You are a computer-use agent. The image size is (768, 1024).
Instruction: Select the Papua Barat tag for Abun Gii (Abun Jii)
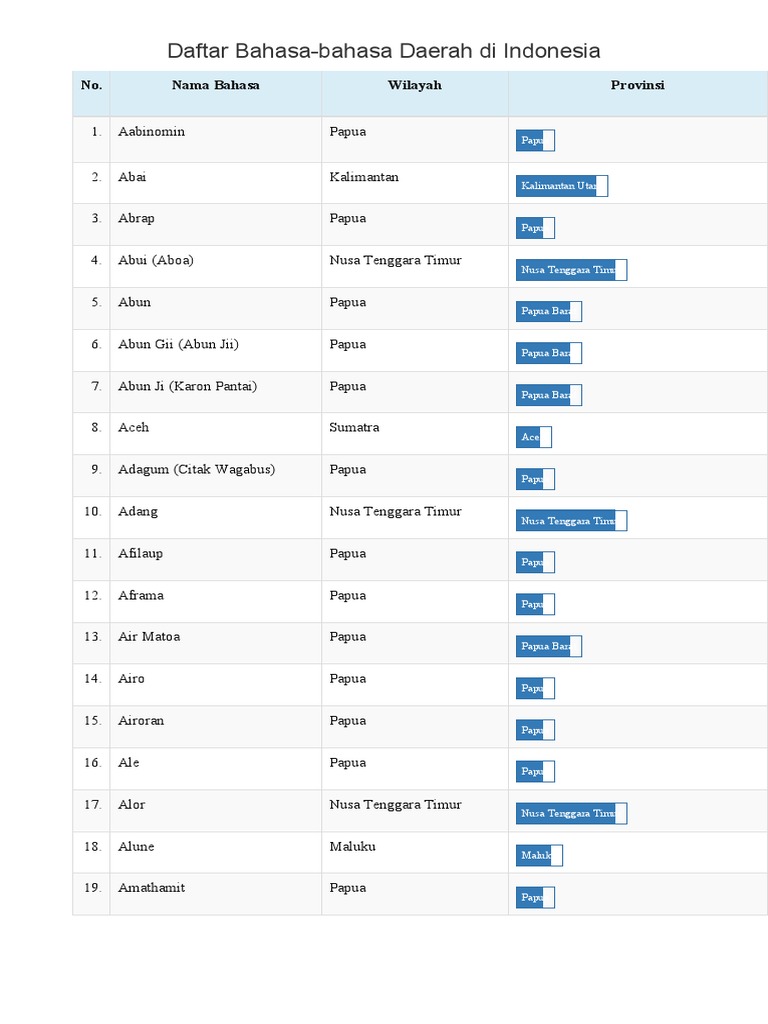[548, 353]
